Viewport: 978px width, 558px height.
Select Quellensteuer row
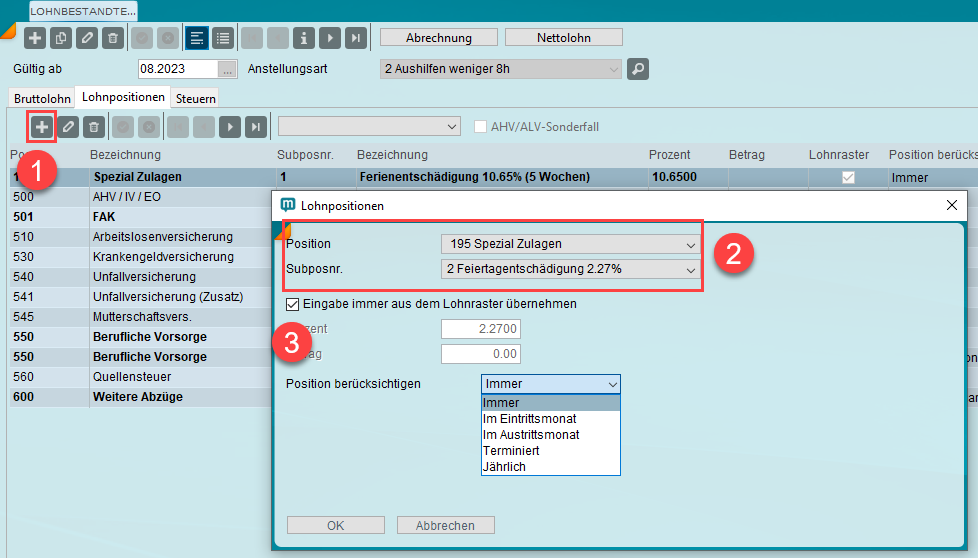140,377
